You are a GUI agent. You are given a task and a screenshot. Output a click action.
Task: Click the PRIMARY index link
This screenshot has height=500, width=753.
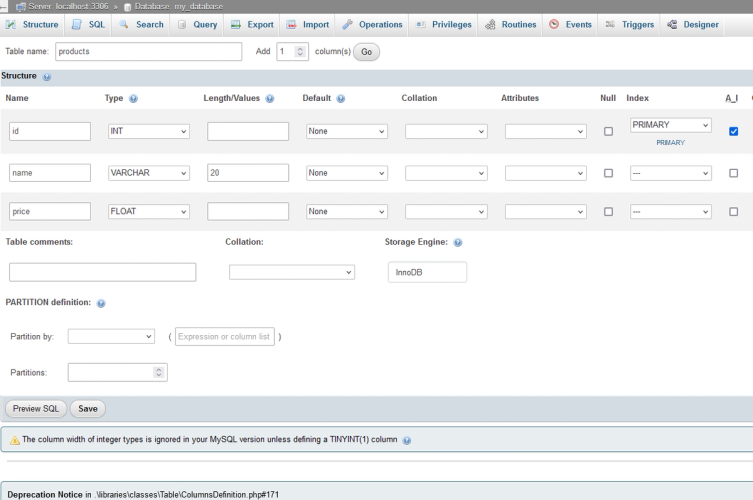click(x=670, y=143)
